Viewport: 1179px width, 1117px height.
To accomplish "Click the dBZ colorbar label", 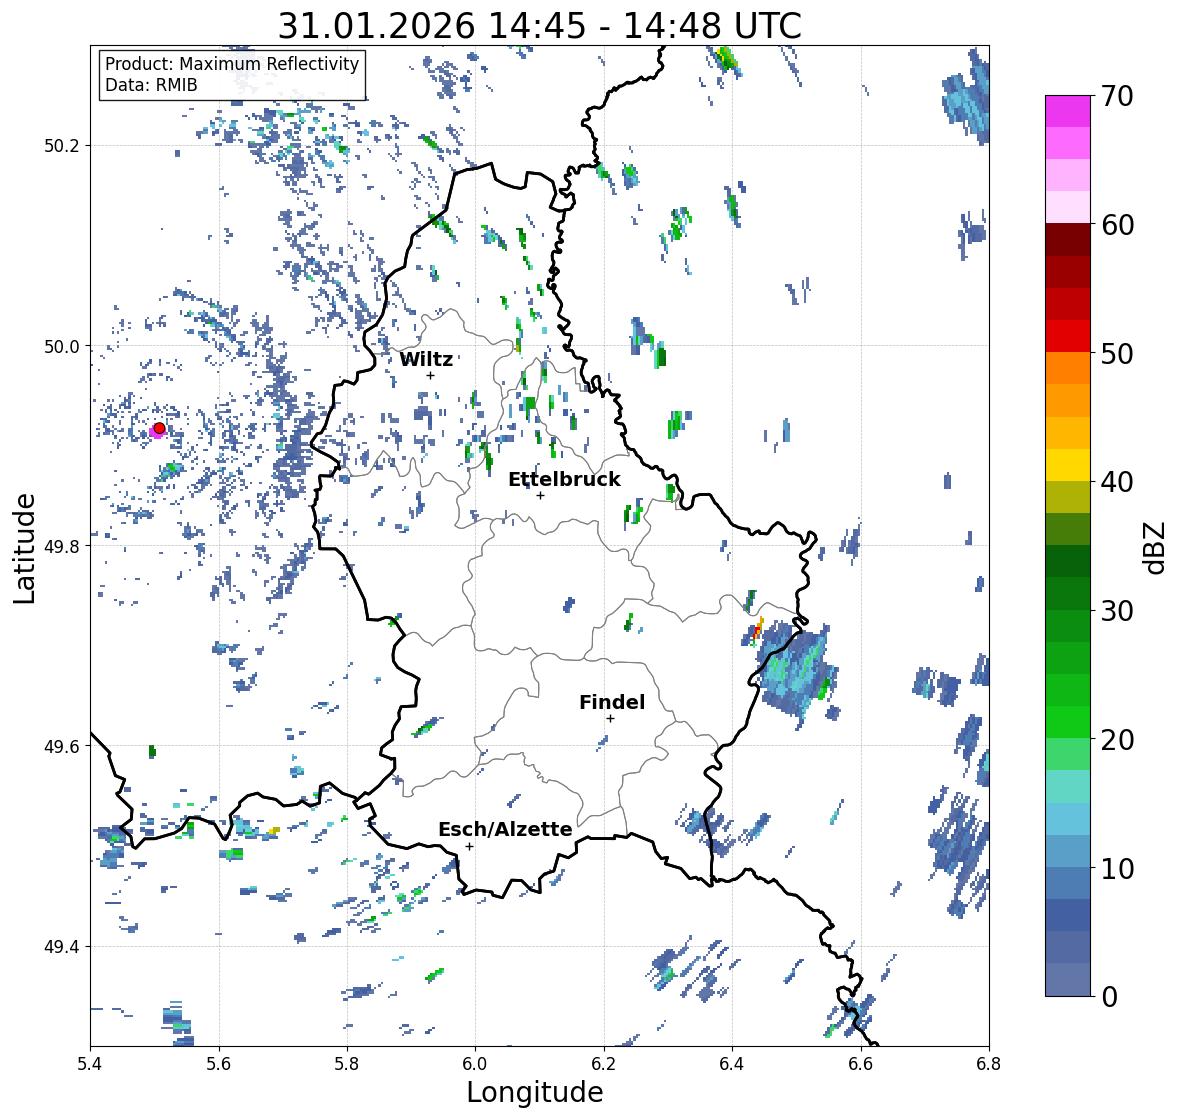I will (x=1156, y=548).
